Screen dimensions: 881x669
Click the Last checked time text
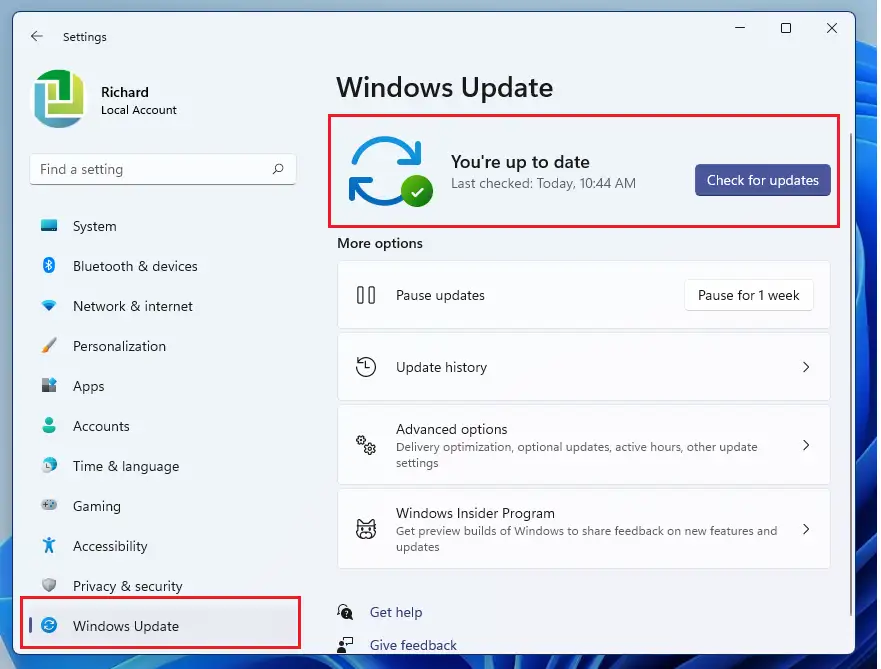(543, 183)
